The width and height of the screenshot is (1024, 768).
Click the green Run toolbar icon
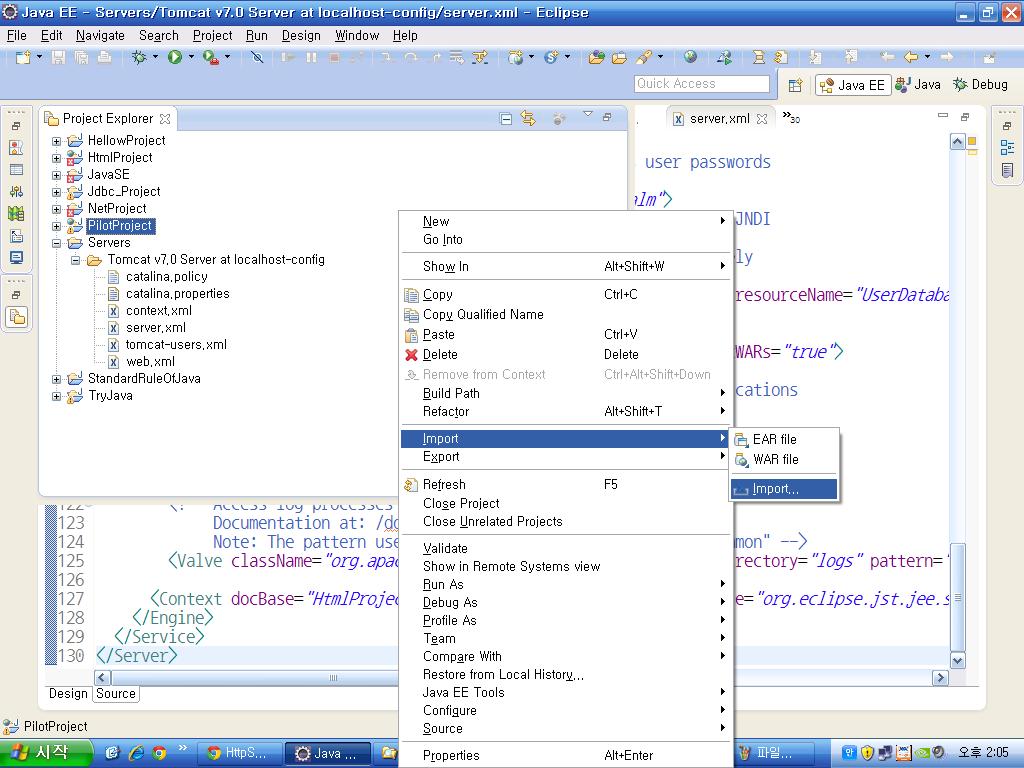(x=174, y=57)
